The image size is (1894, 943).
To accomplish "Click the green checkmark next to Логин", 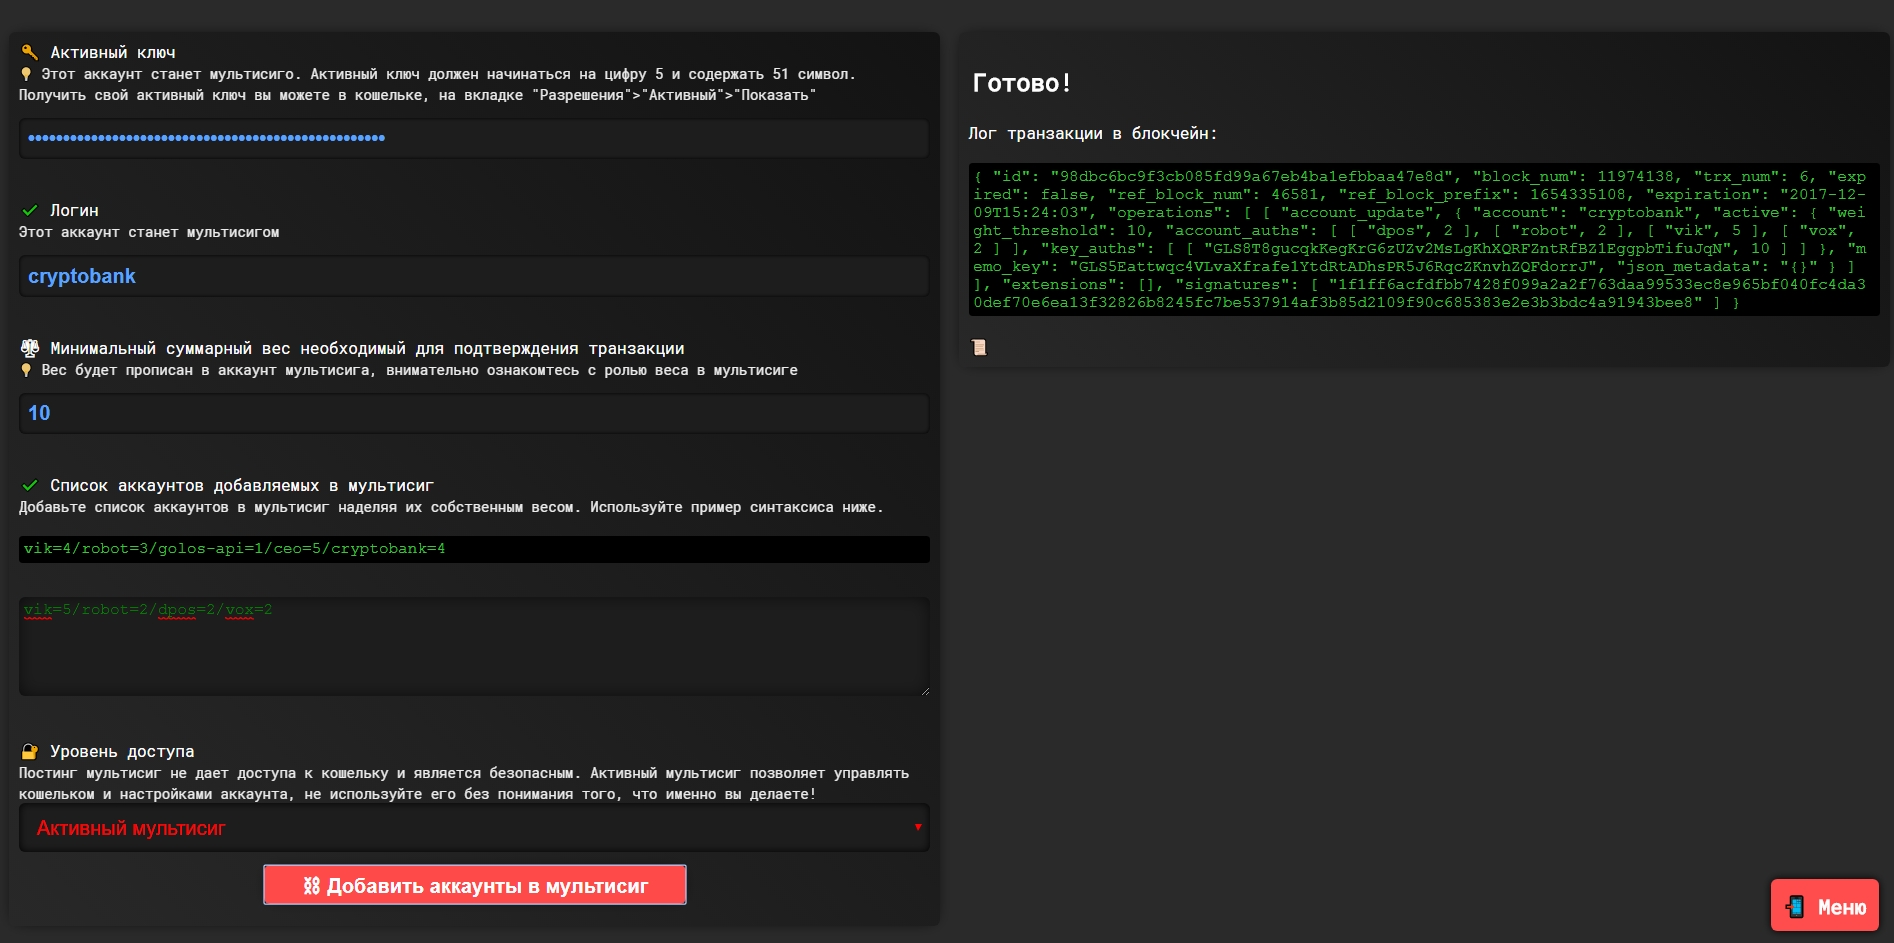I will (30, 210).
